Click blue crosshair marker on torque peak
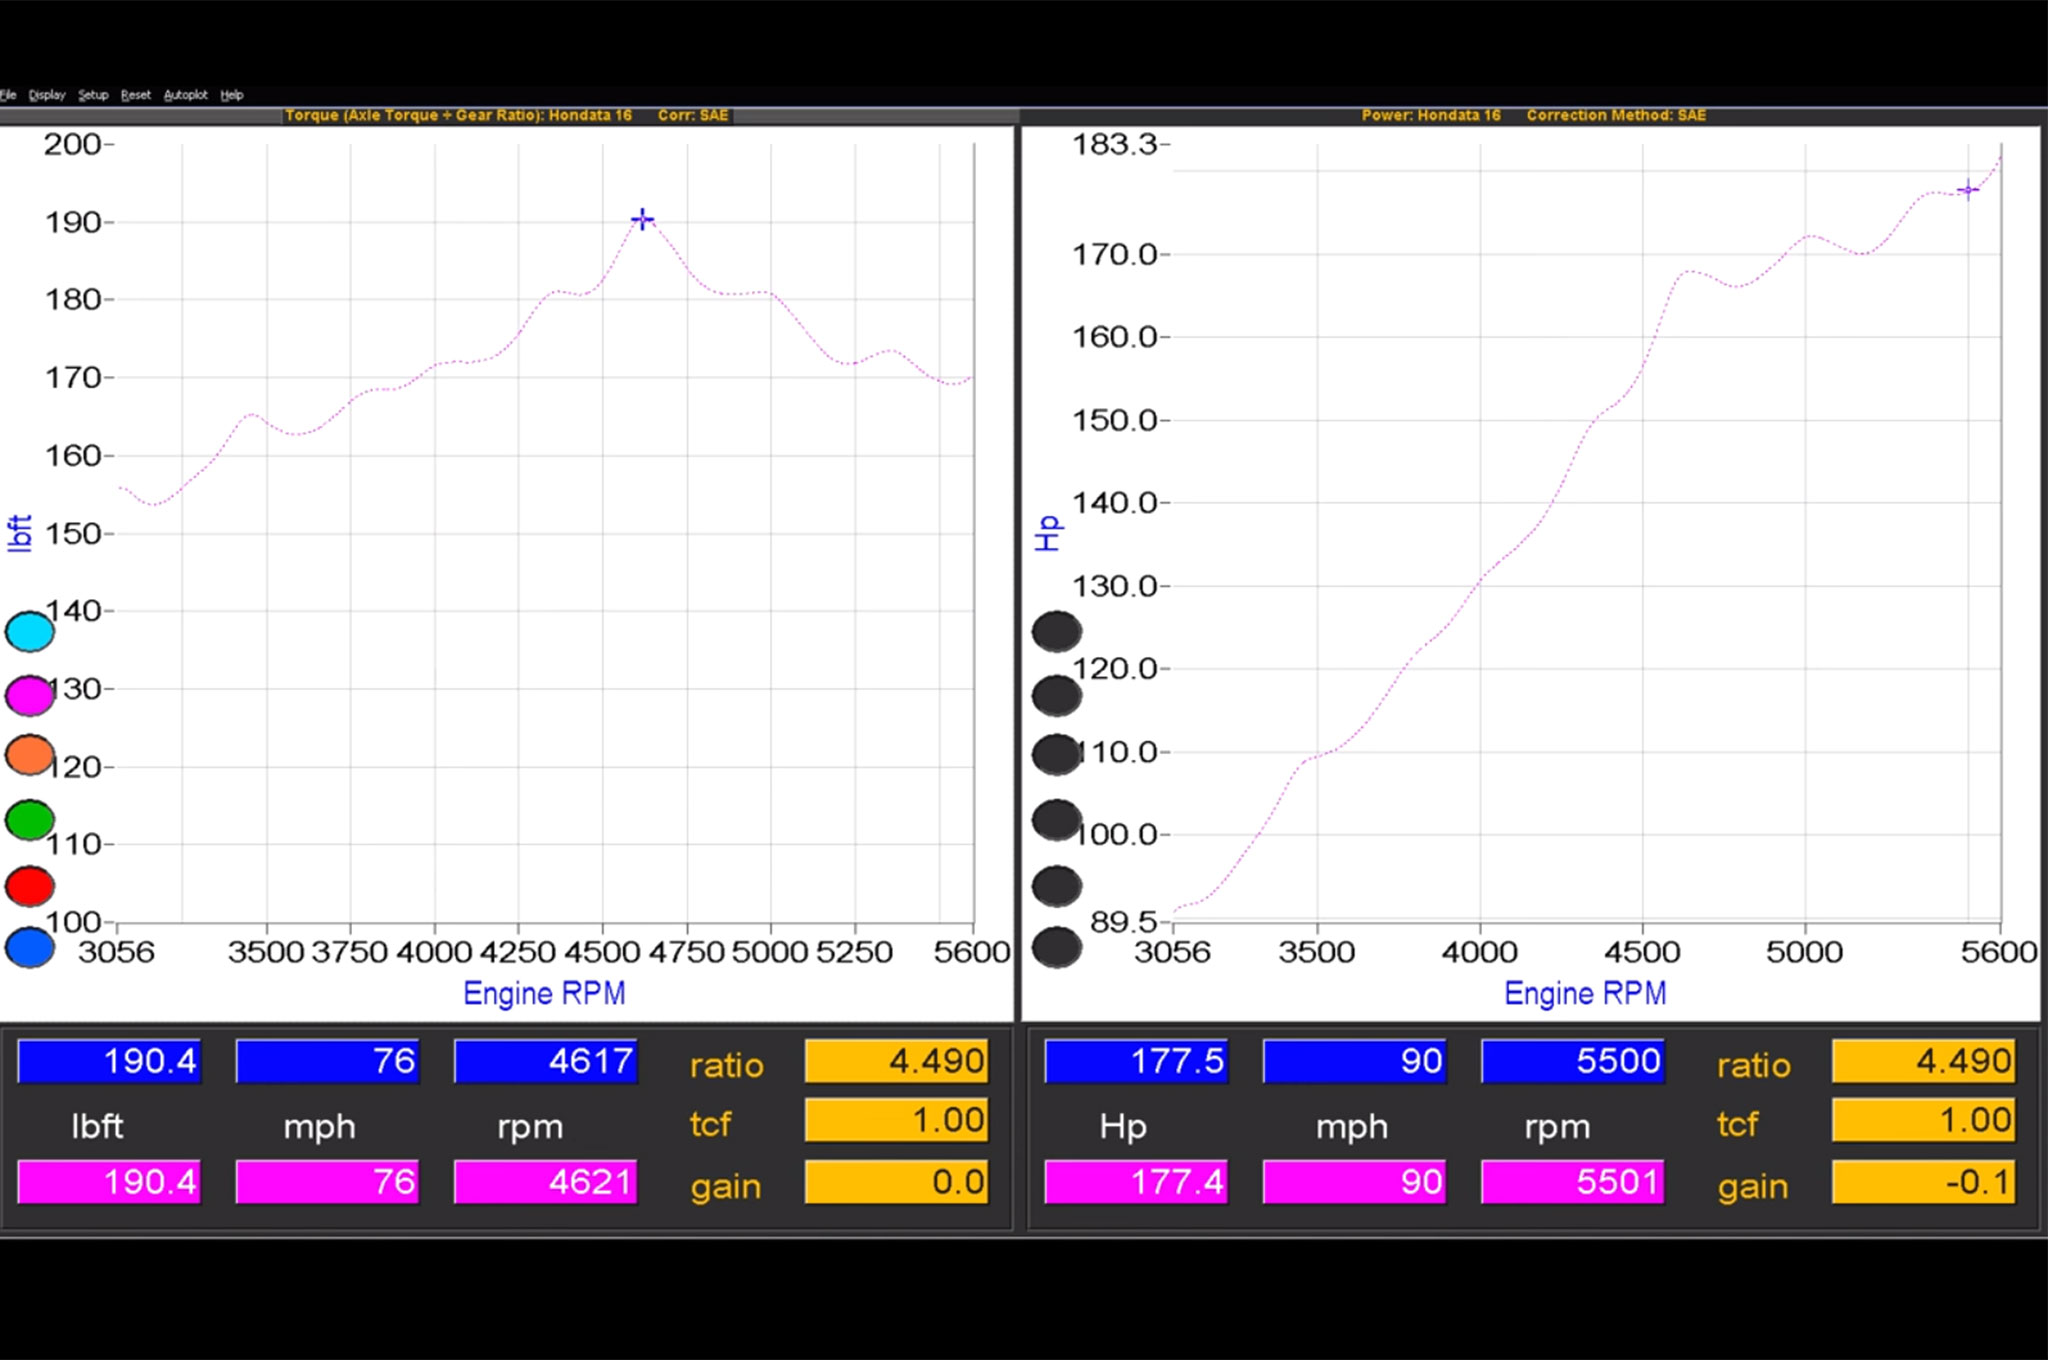The image size is (2048, 1360). [x=642, y=219]
